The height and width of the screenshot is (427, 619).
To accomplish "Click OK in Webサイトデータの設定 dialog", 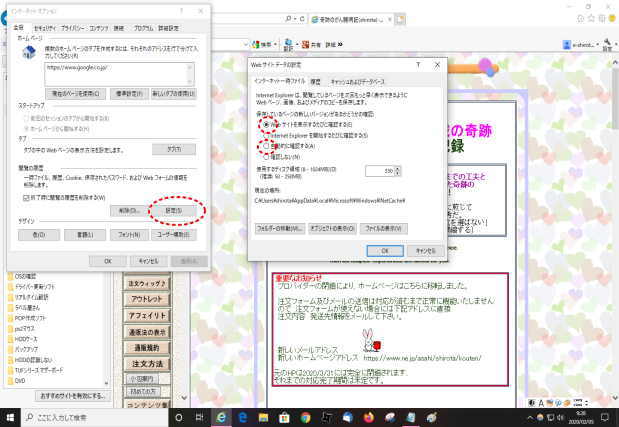I will [x=385, y=251].
